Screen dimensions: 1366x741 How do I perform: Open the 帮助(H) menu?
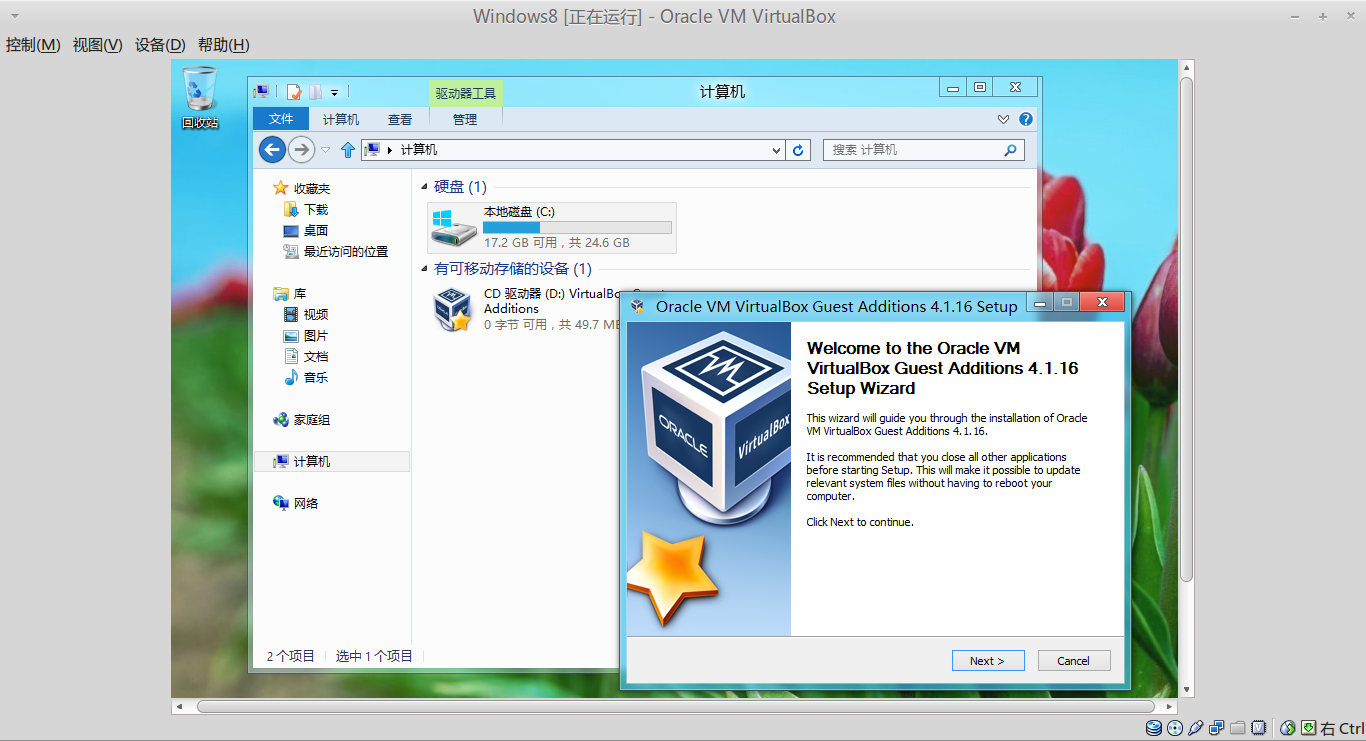tap(223, 45)
